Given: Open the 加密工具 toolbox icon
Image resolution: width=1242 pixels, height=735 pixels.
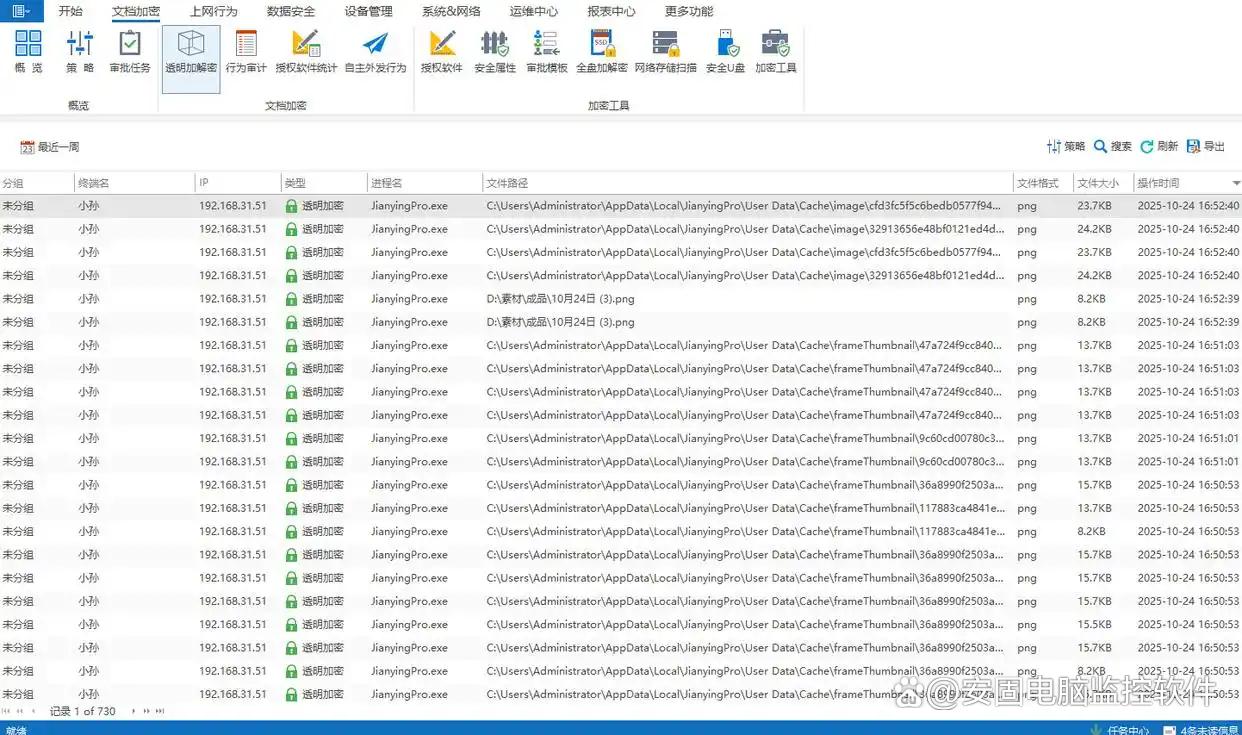Looking at the screenshot, I should pos(775,51).
